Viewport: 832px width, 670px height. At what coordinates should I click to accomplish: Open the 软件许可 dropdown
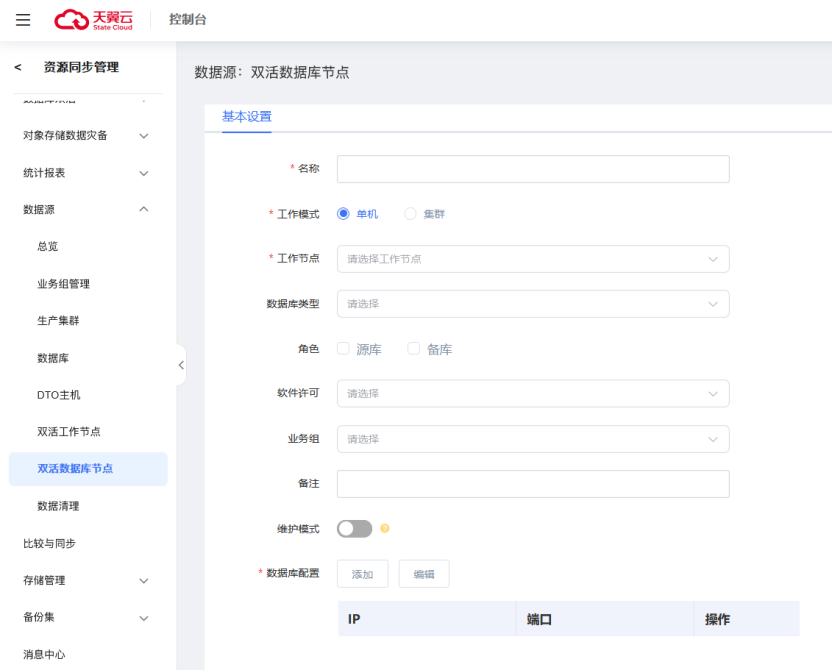coord(533,394)
